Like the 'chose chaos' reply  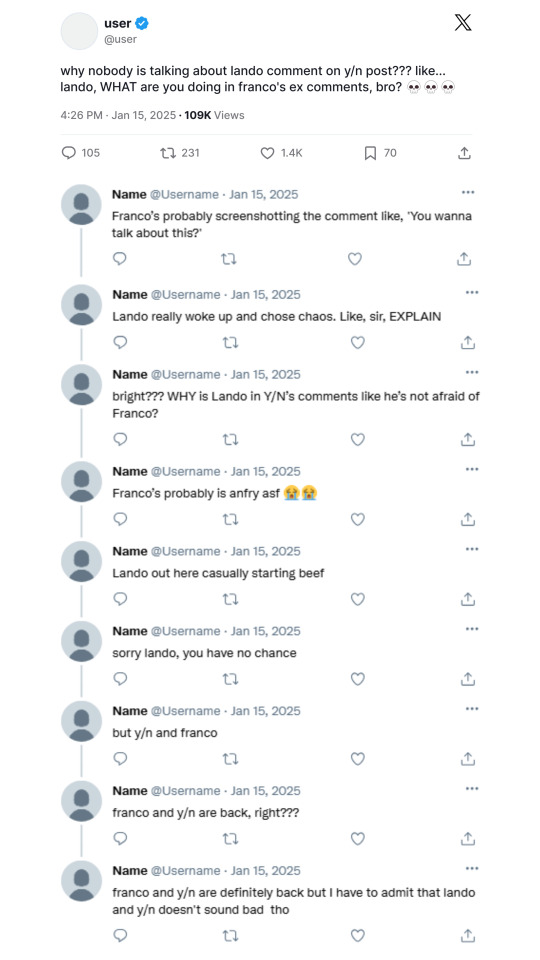click(x=358, y=342)
